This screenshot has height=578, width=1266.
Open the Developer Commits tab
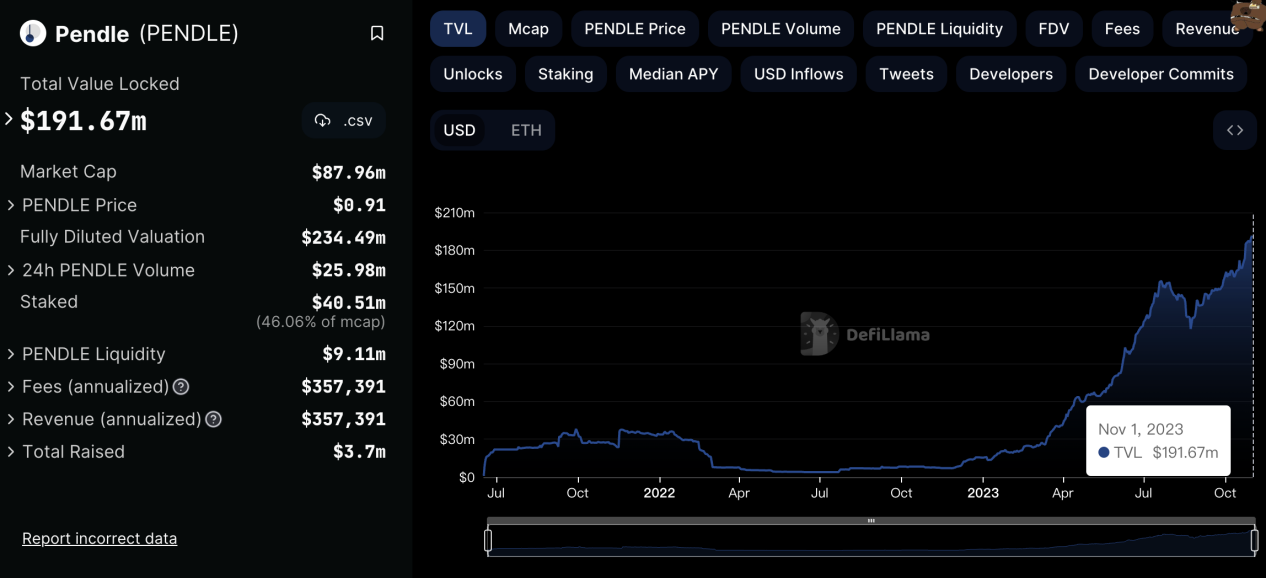pyautogui.click(x=1160, y=74)
